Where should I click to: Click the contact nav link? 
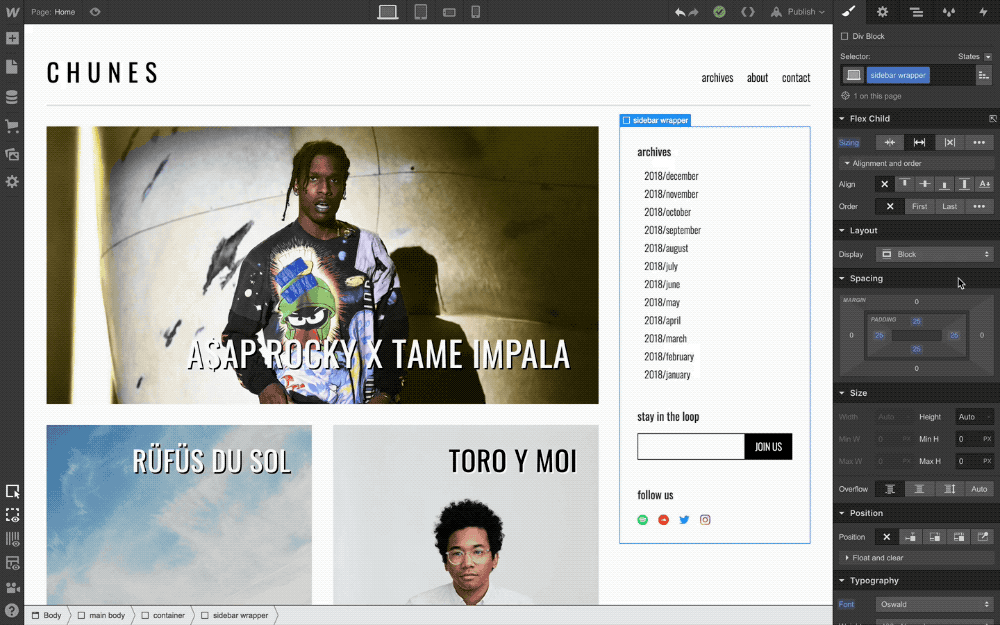pyautogui.click(x=796, y=78)
